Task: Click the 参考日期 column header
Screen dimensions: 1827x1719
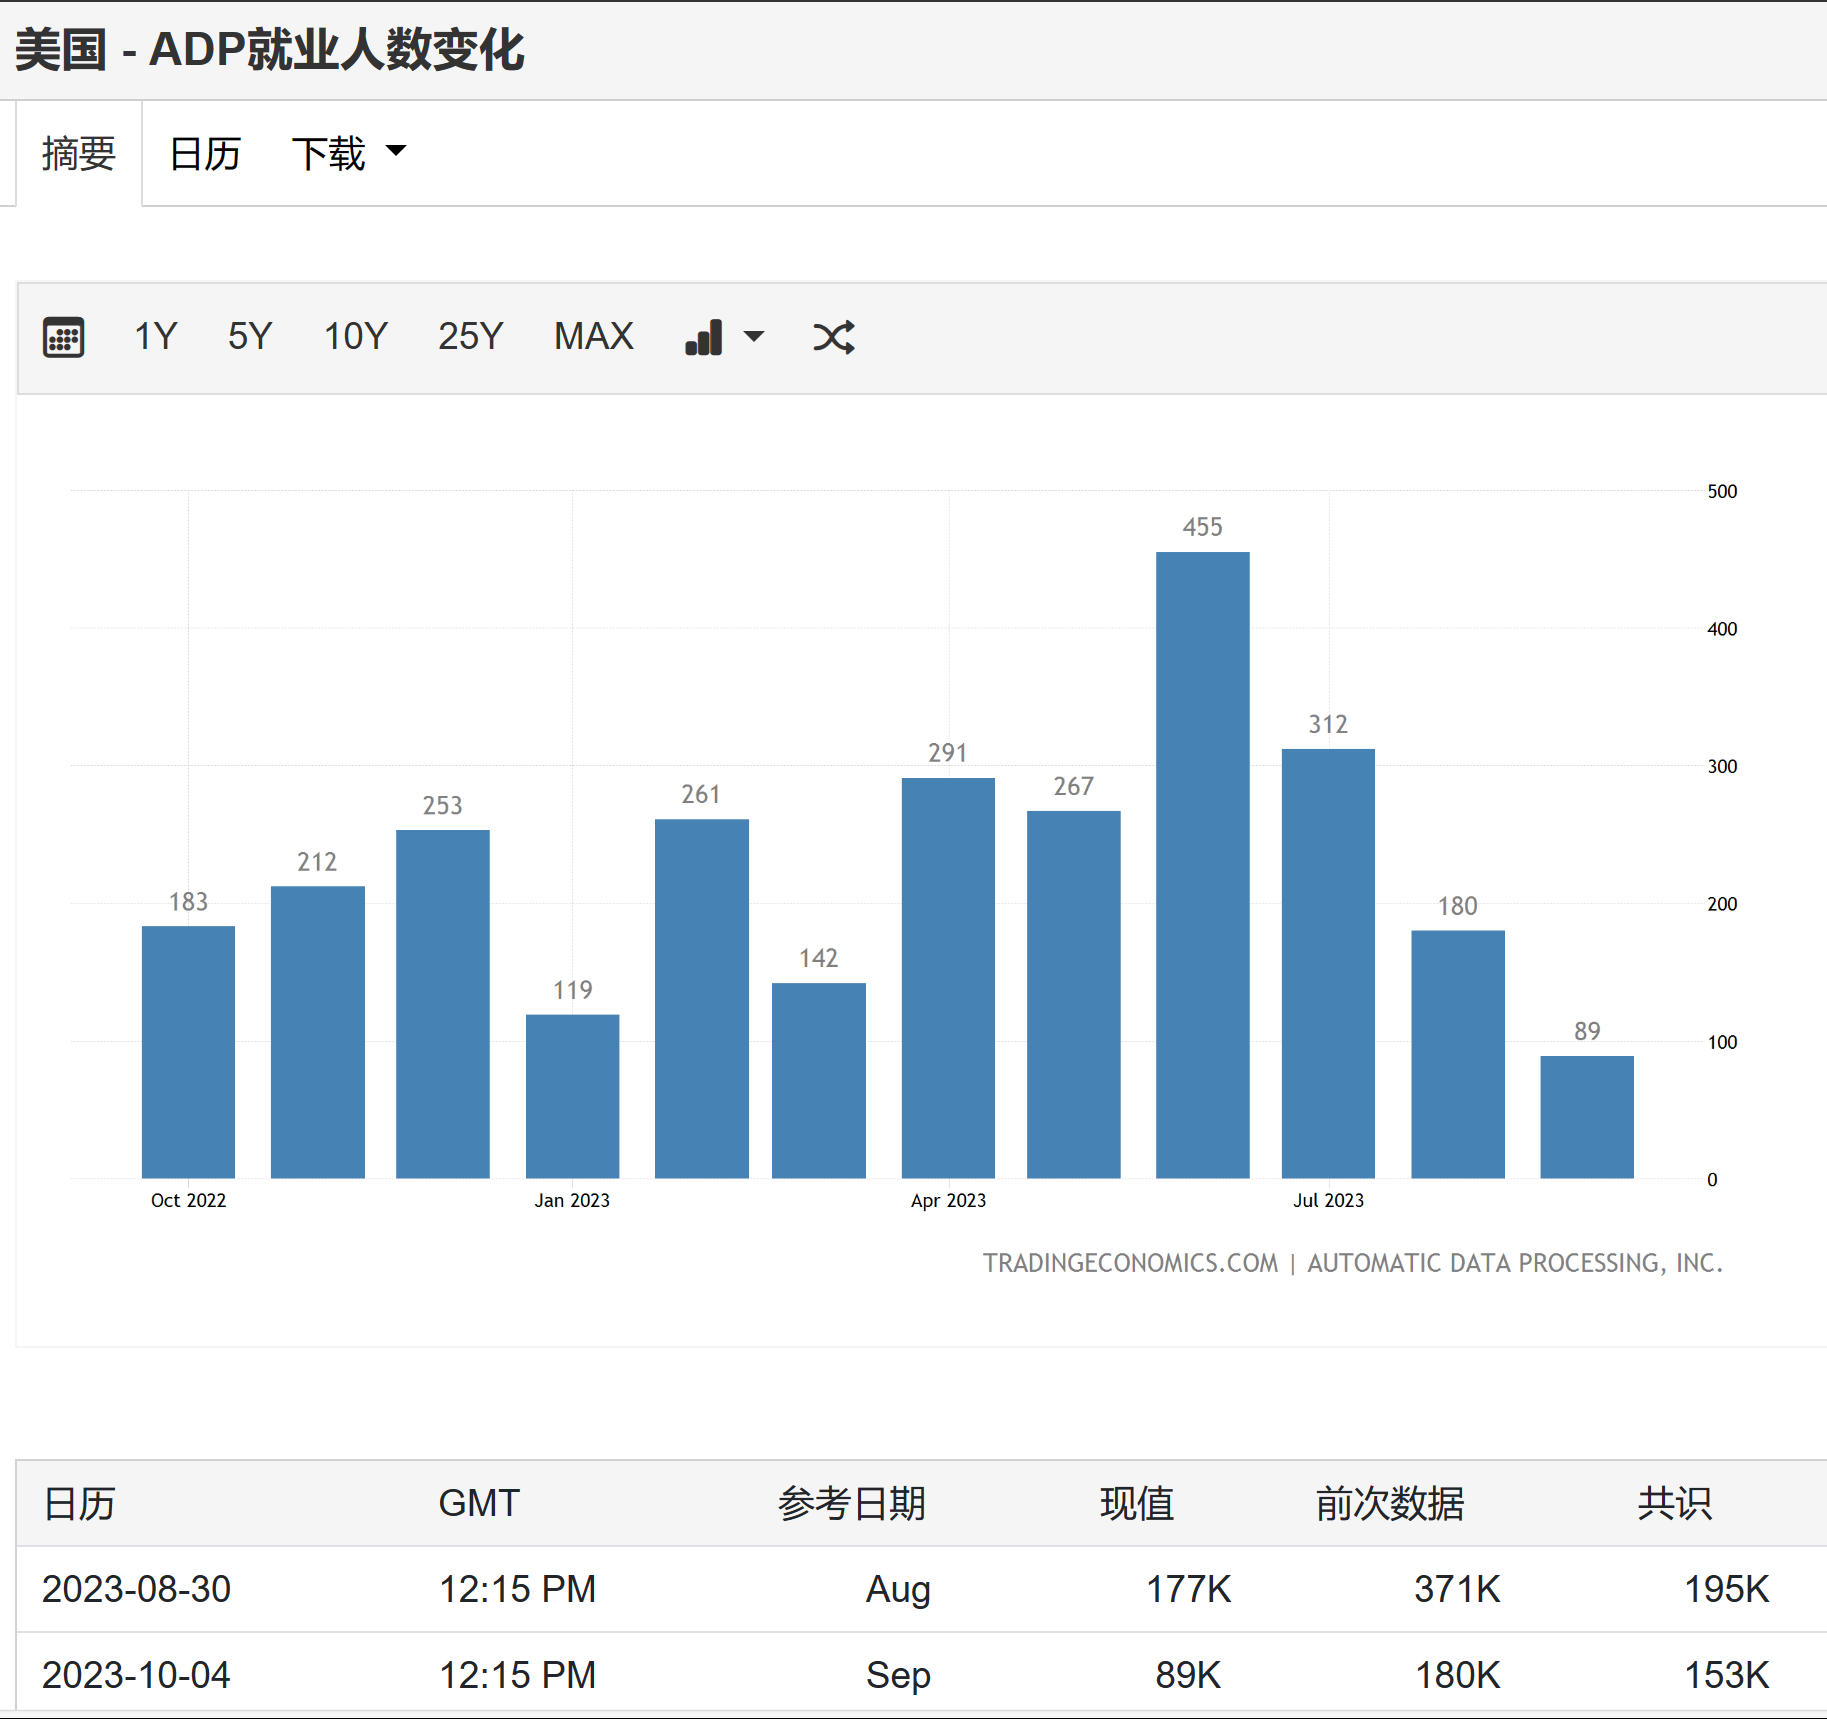Action: point(851,1503)
